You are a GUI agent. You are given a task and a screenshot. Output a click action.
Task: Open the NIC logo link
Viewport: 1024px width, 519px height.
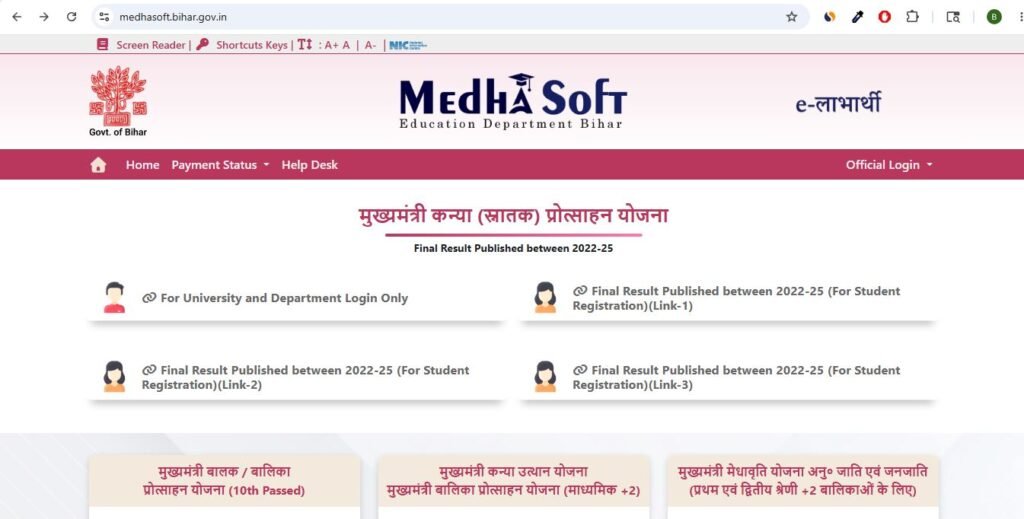[408, 45]
